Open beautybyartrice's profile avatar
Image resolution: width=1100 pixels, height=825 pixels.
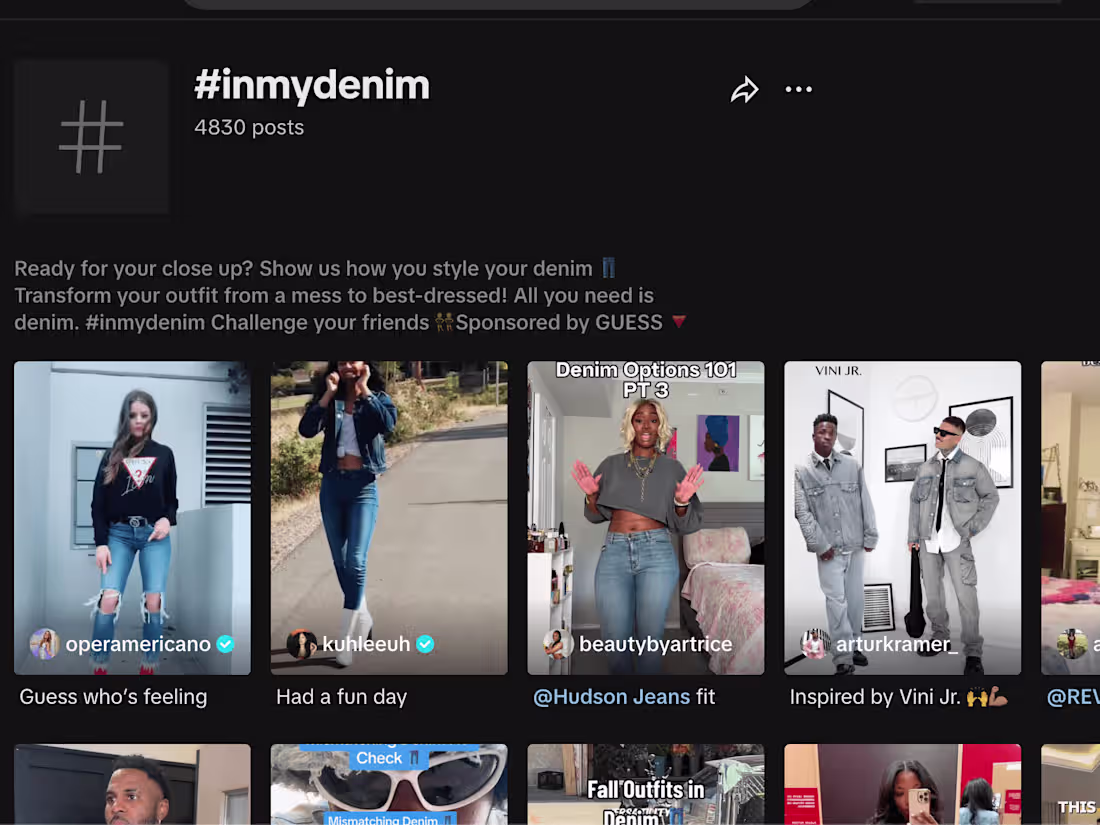(559, 644)
